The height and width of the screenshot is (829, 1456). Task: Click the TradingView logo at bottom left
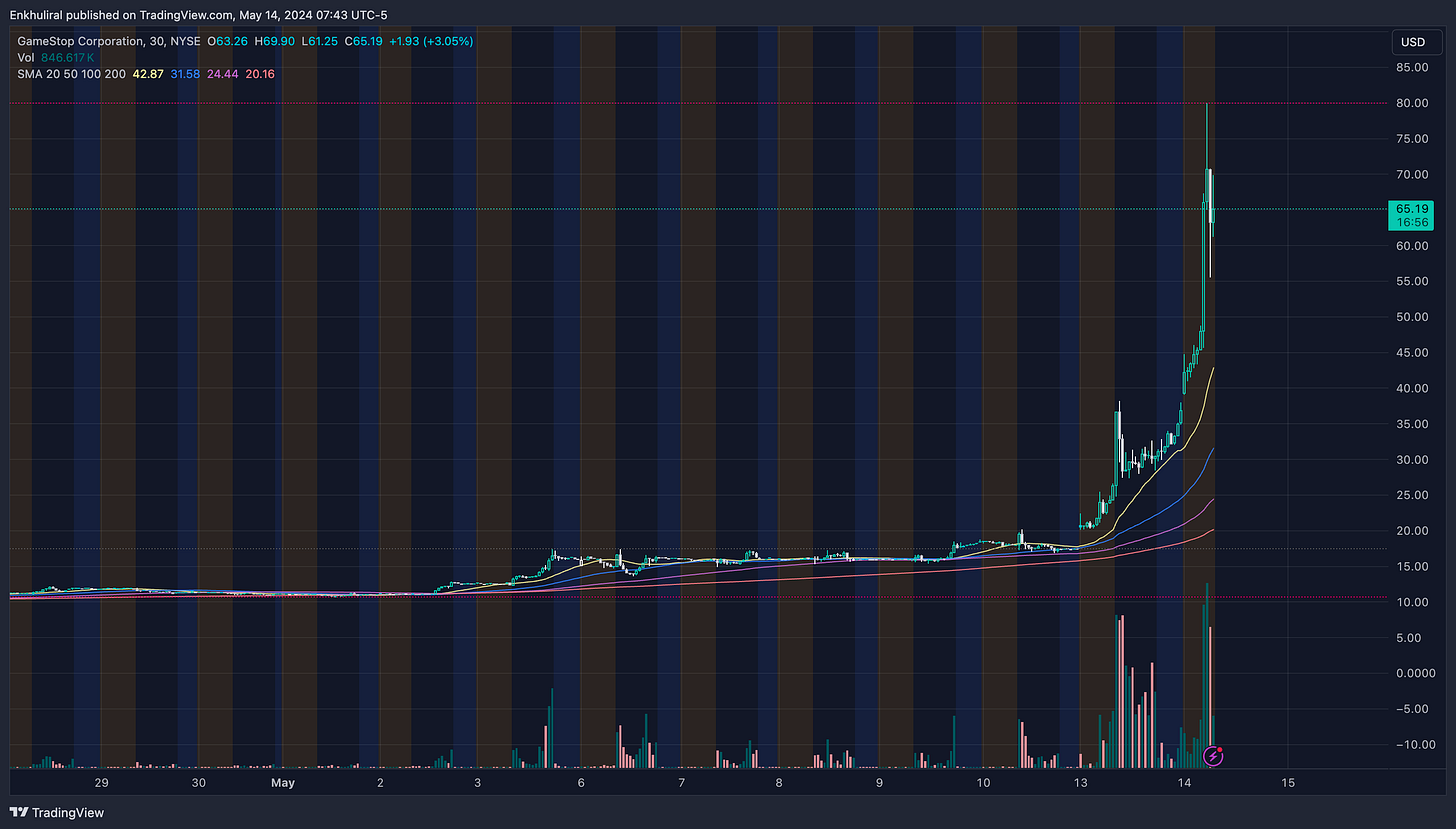coord(58,813)
